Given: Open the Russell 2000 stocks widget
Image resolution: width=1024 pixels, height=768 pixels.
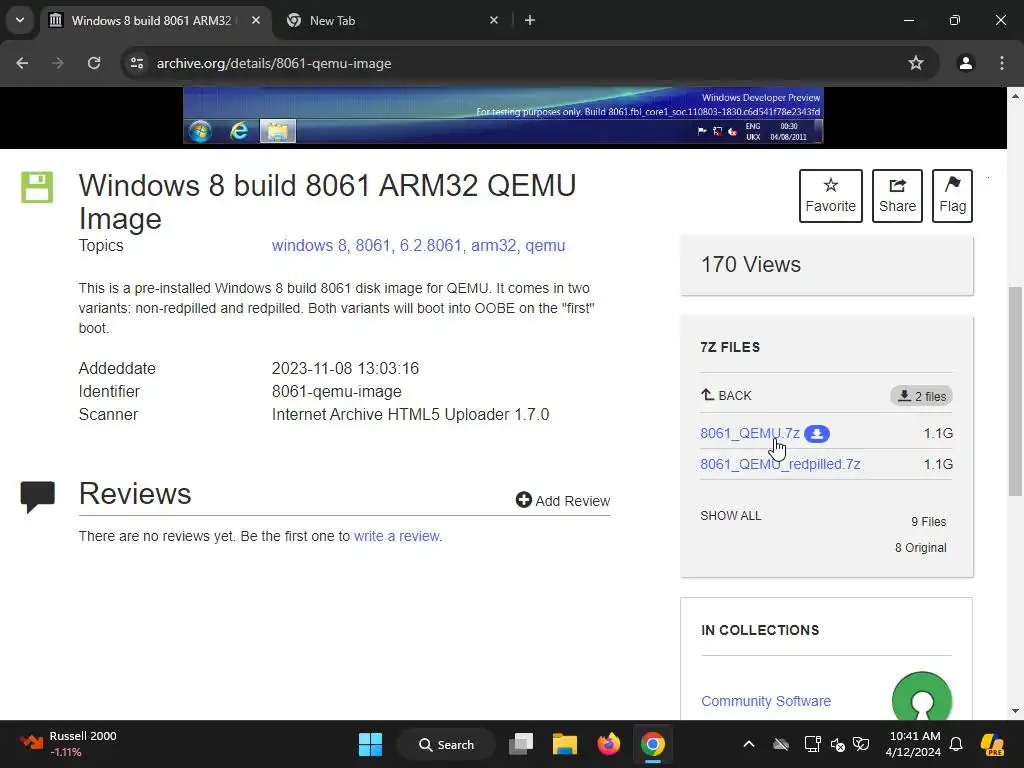Looking at the screenshot, I should (69, 744).
